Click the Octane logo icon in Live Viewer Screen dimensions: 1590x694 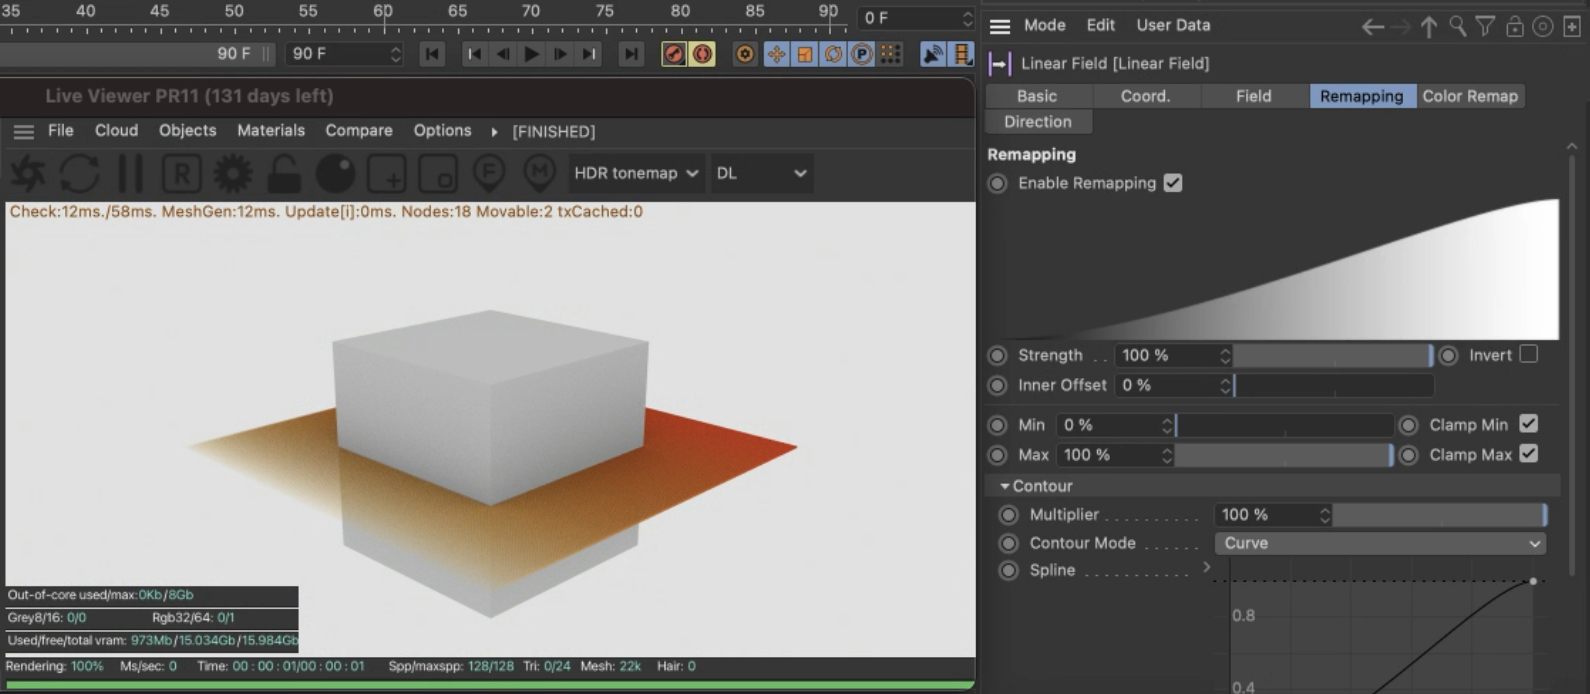click(27, 174)
